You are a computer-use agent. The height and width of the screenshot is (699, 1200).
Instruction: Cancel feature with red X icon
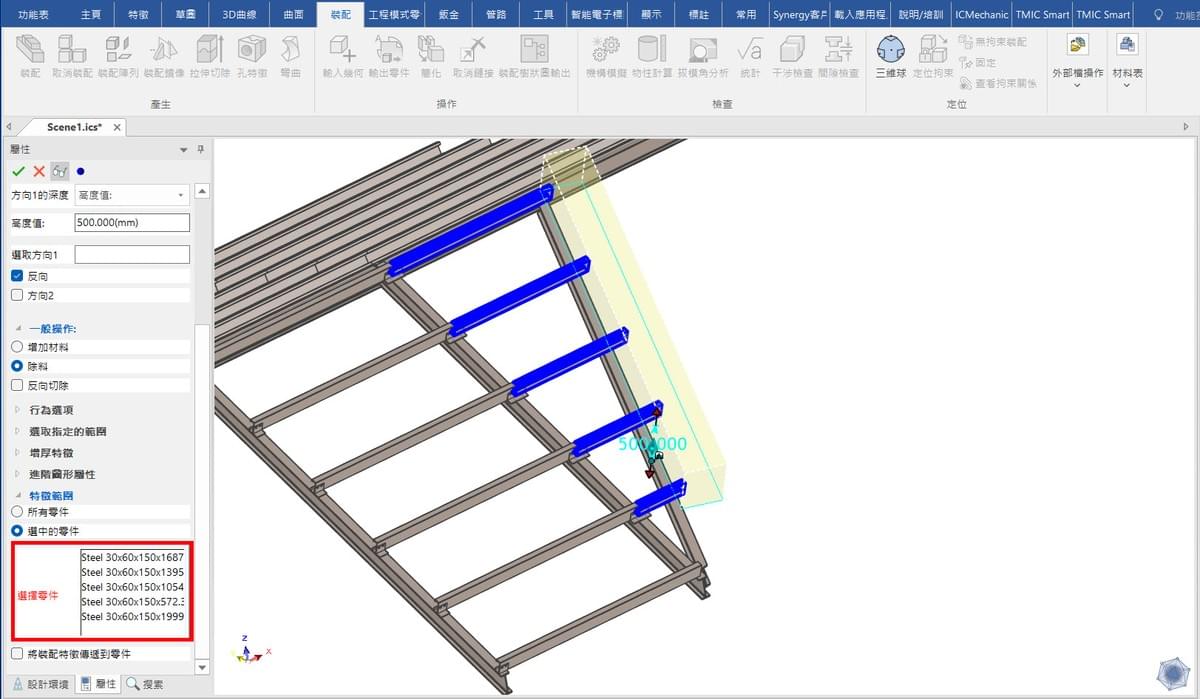point(39,171)
